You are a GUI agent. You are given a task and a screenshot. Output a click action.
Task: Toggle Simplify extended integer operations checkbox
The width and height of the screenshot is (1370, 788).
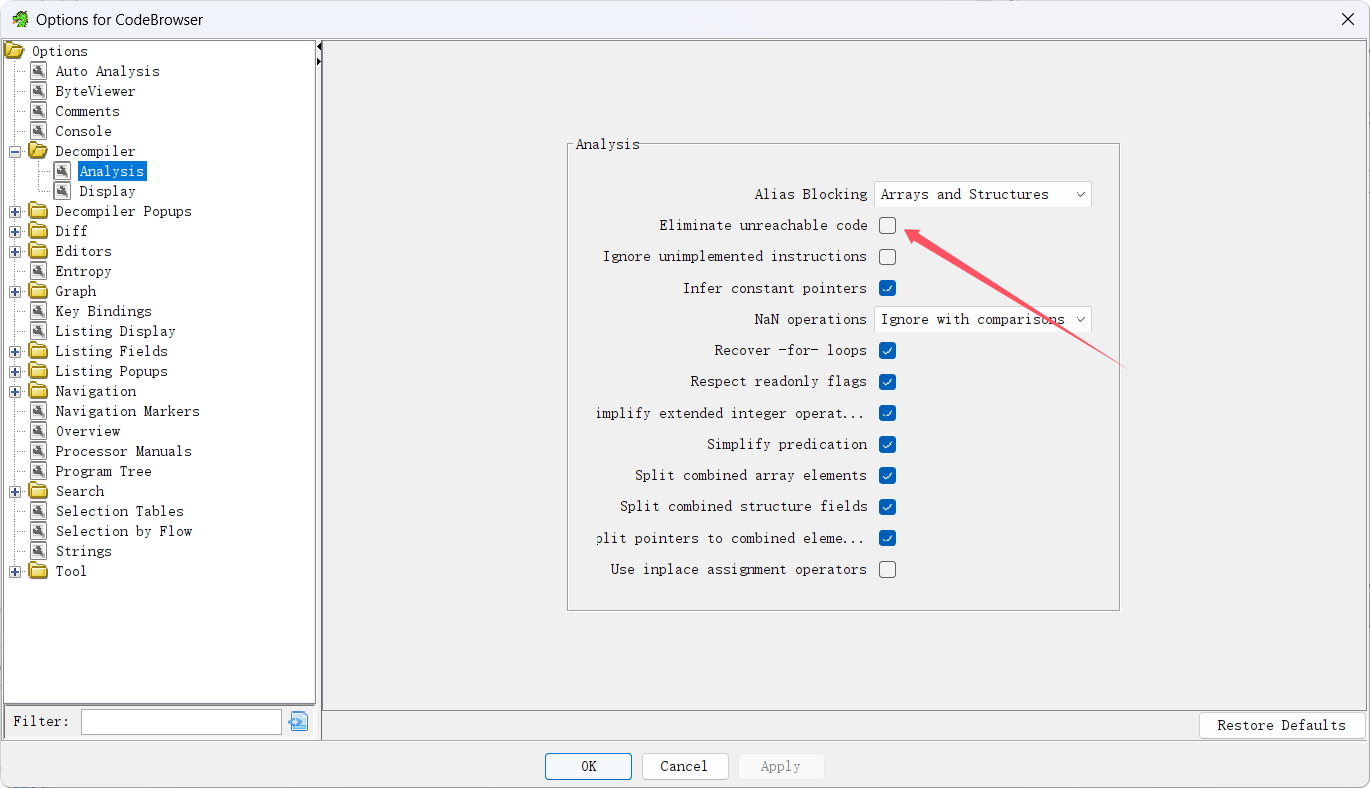[x=887, y=413]
